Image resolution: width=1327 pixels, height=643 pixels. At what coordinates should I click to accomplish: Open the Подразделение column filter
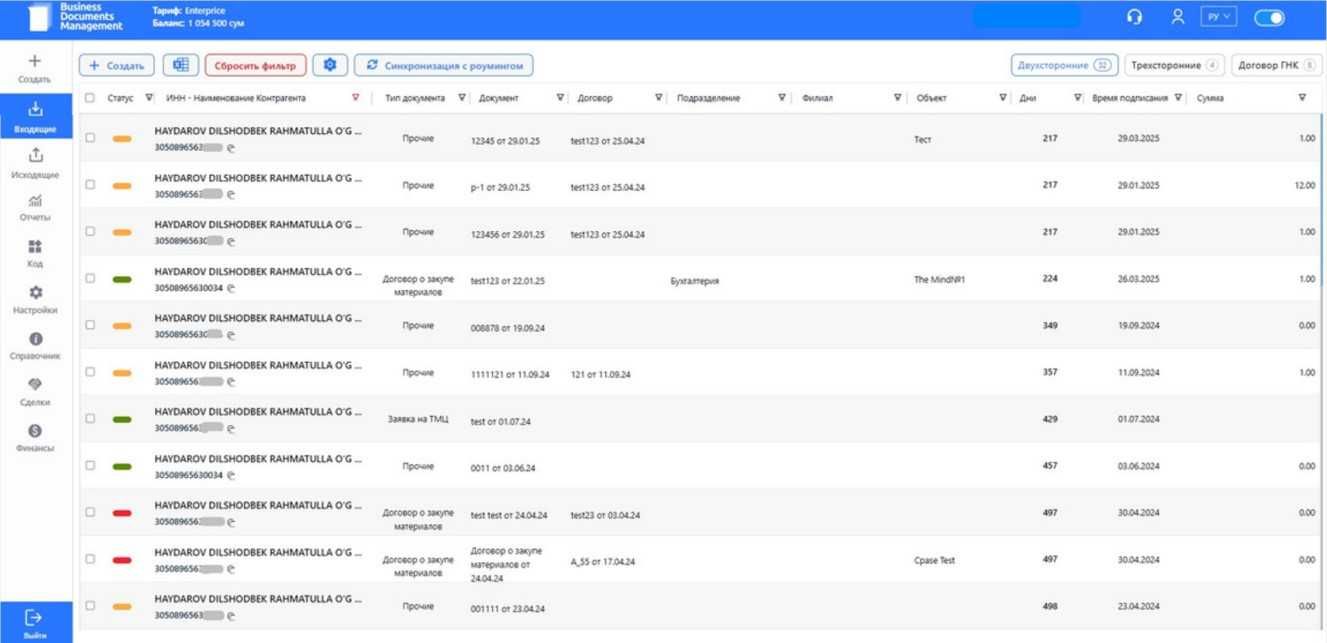point(782,98)
